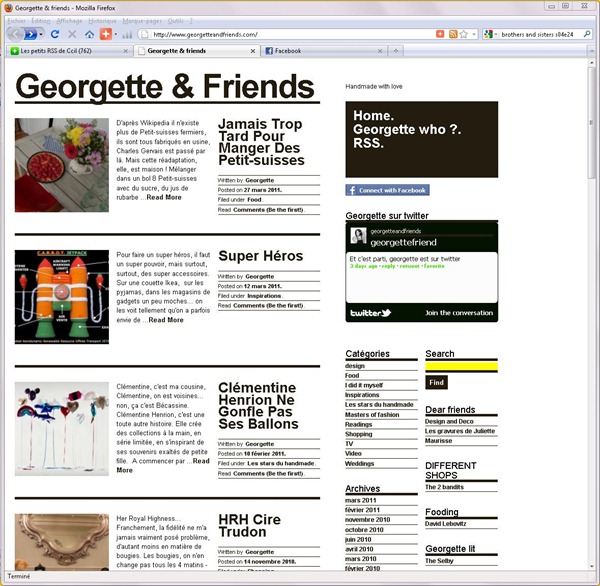The height and width of the screenshot is (586, 600).
Task: Select the I did it myself category
Action: pos(364,385)
